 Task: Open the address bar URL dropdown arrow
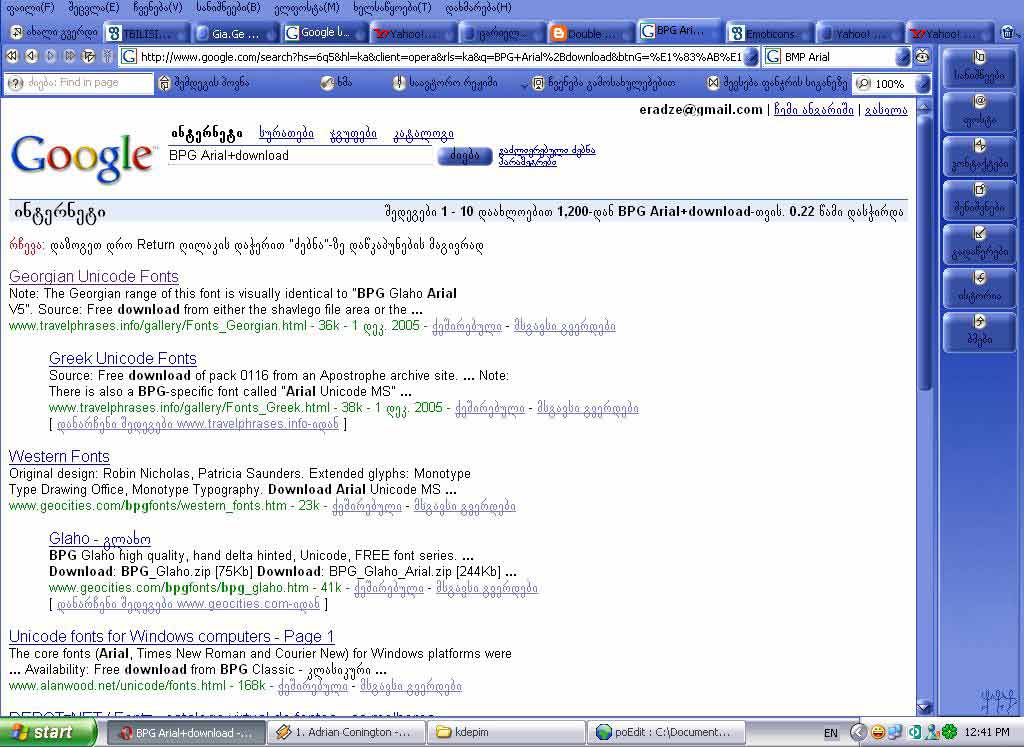pyautogui.click(x=751, y=57)
